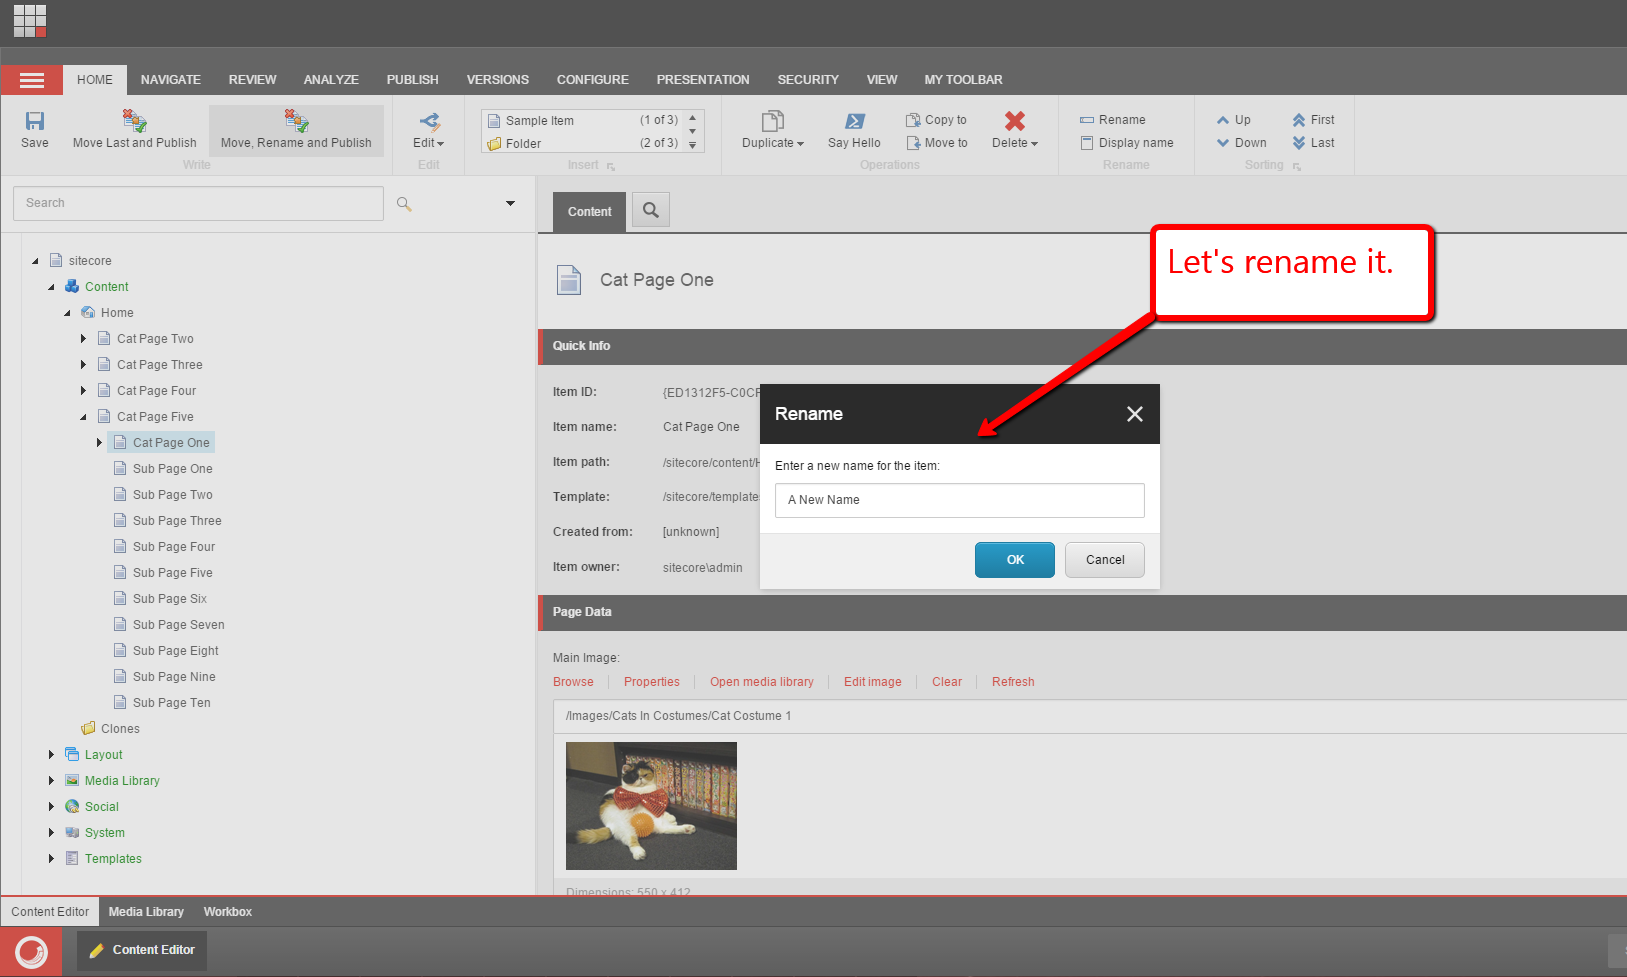Screen dimensions: 1627x977
Task: Click the Duplicate icon in Operations
Action: point(772,121)
